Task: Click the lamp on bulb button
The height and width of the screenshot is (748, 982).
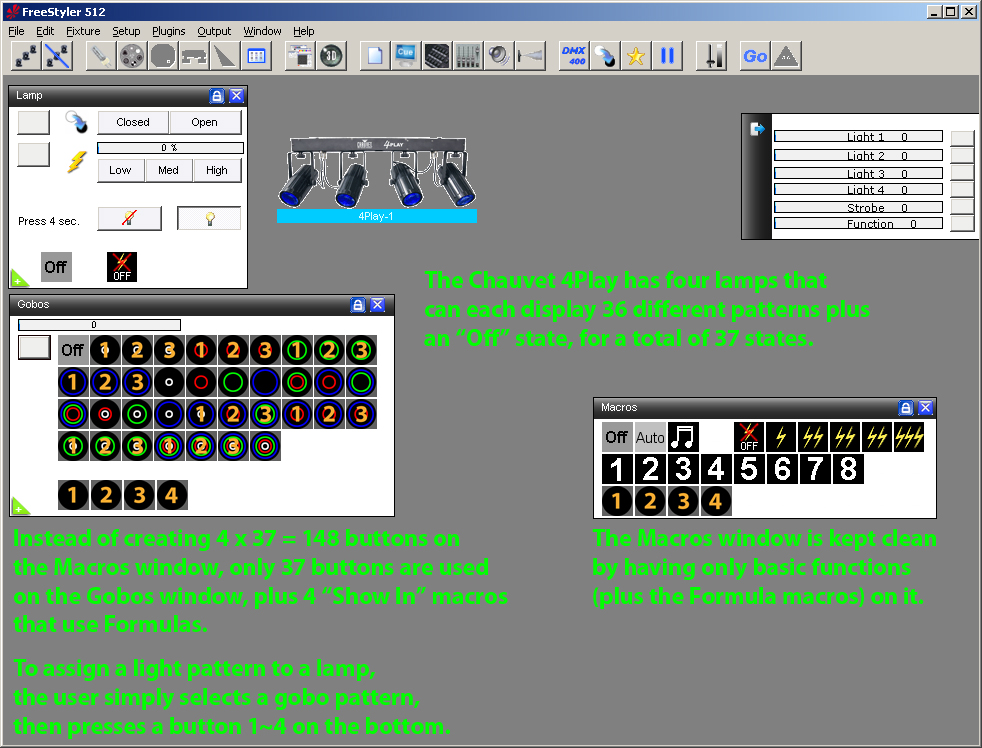Action: [x=209, y=219]
